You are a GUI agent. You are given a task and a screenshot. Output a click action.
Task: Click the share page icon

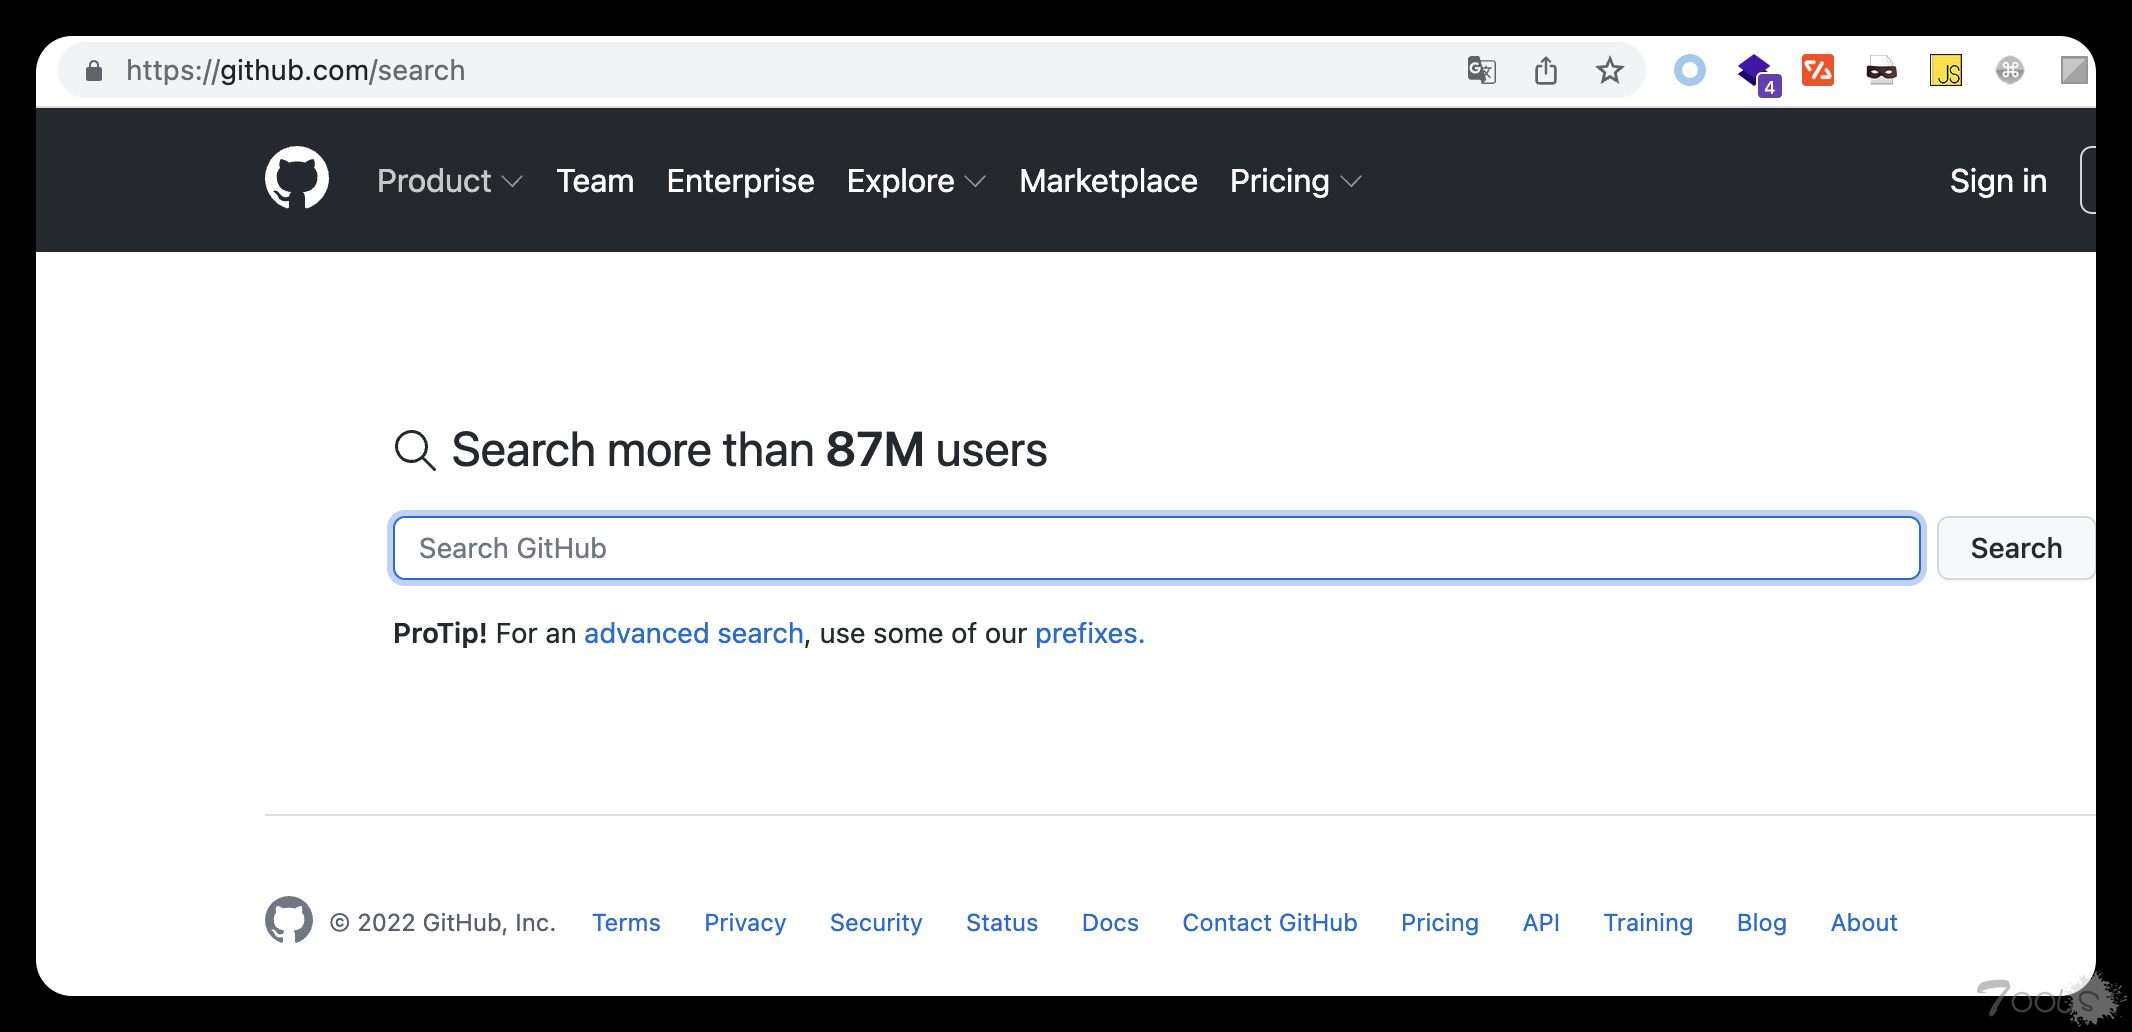click(1546, 70)
